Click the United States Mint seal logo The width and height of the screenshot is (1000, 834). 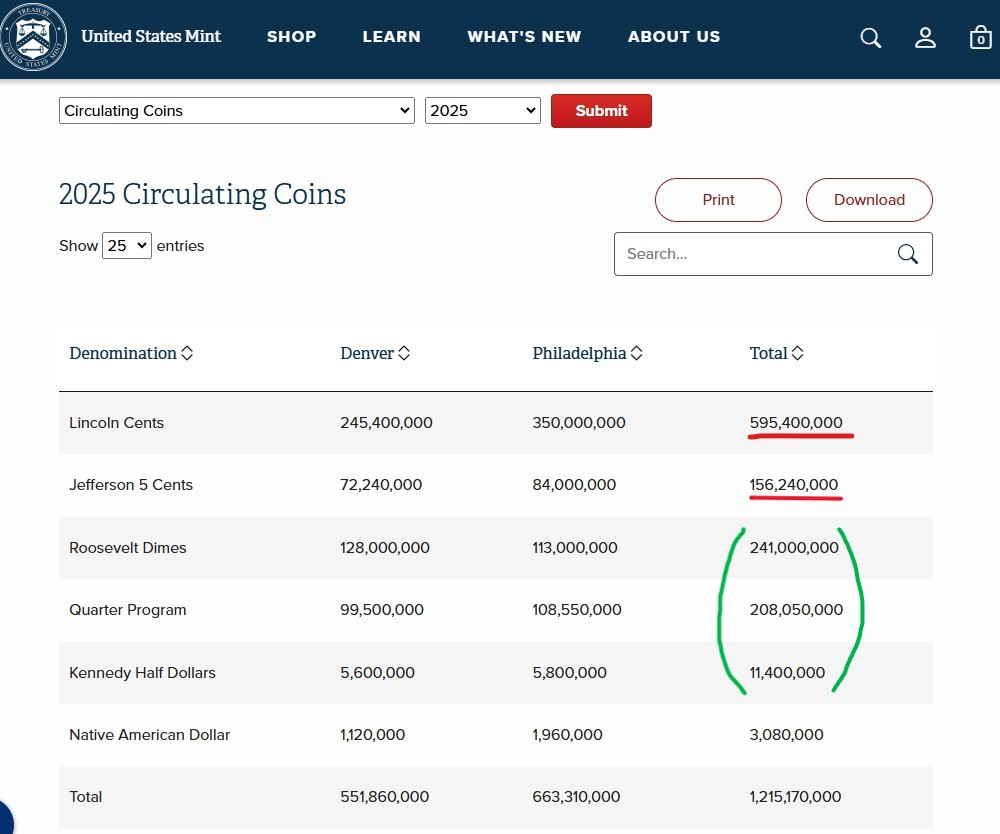[35, 36]
